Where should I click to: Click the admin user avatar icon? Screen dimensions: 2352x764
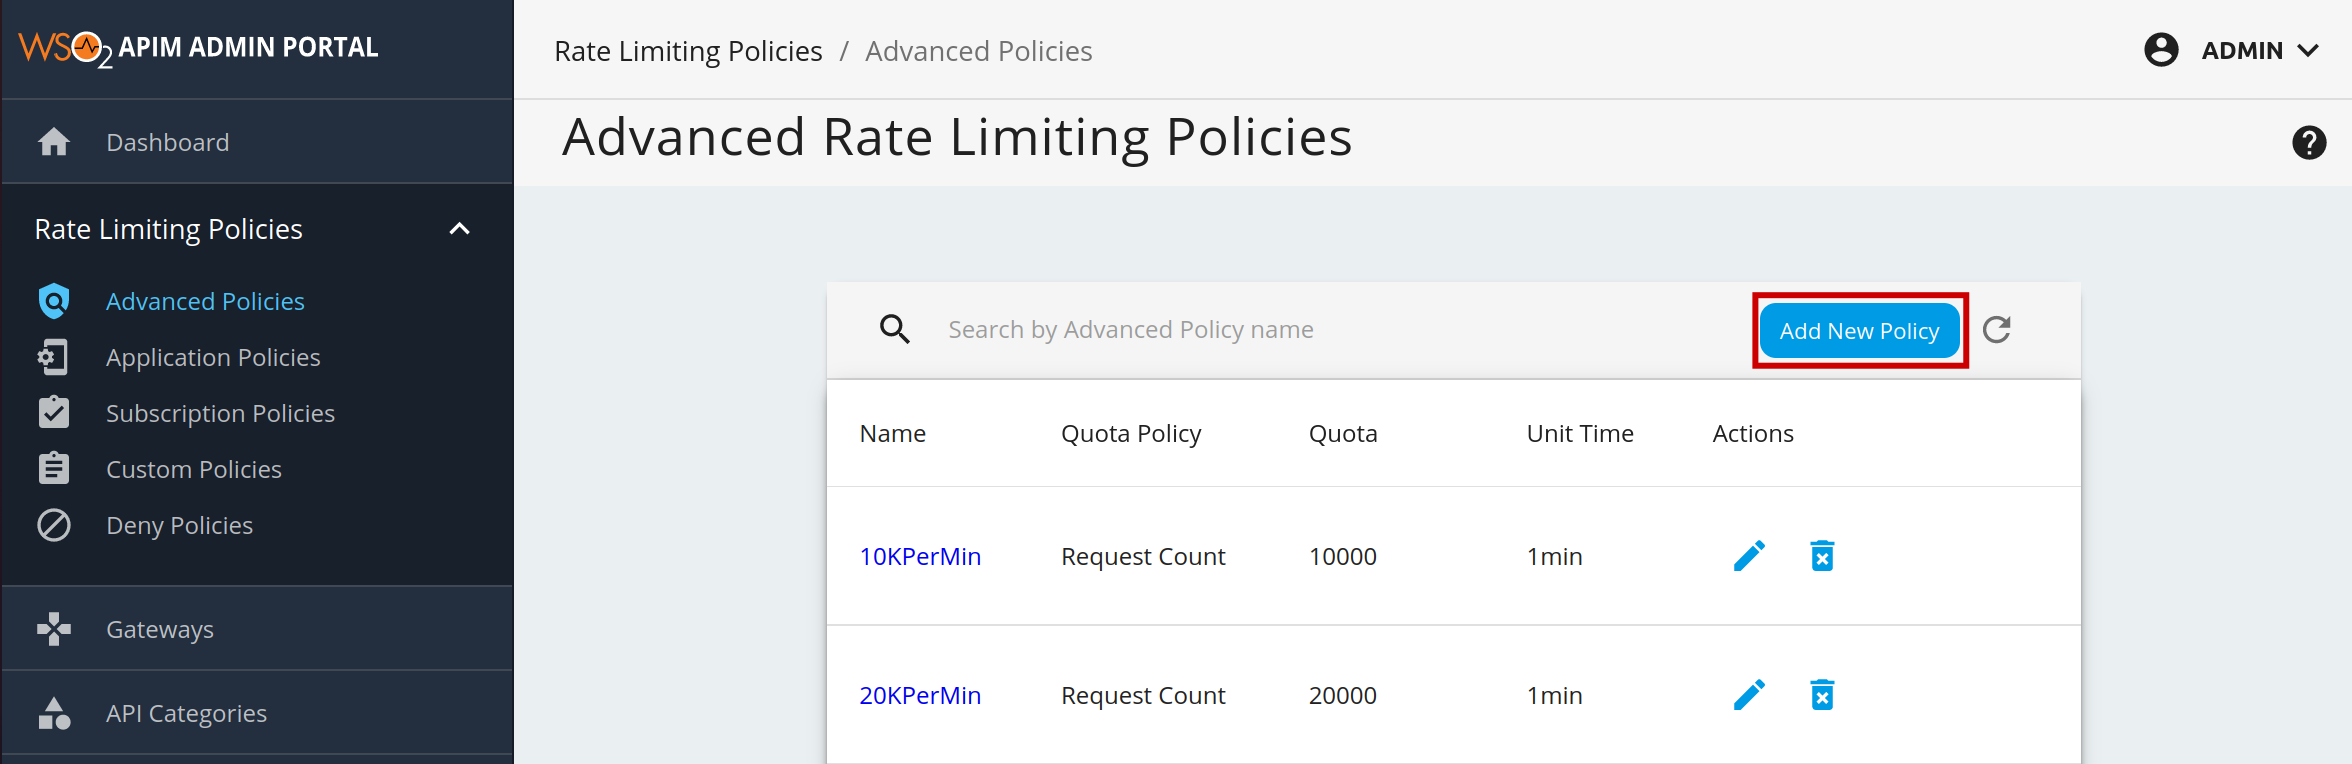[x=2161, y=50]
